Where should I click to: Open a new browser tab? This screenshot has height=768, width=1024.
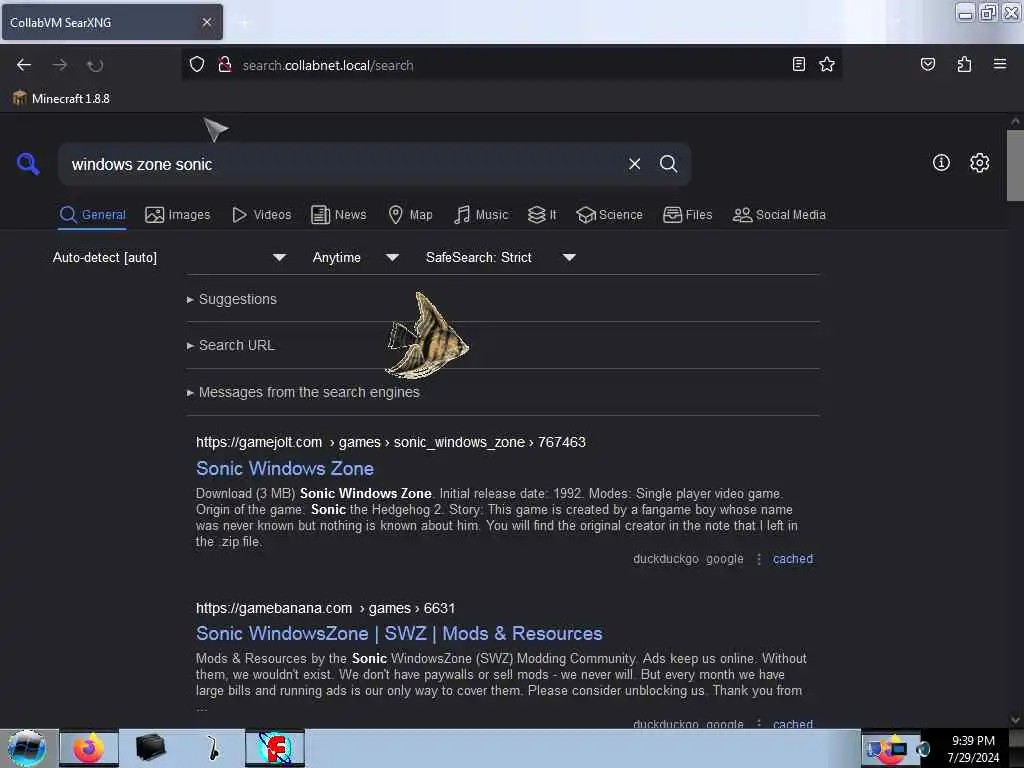click(x=244, y=22)
